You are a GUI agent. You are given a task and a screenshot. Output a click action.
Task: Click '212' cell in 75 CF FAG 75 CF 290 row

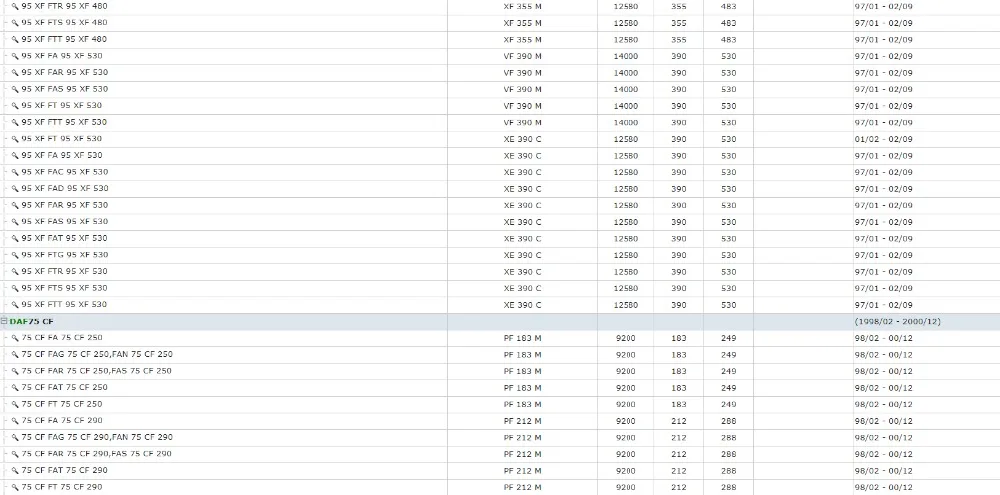point(679,438)
